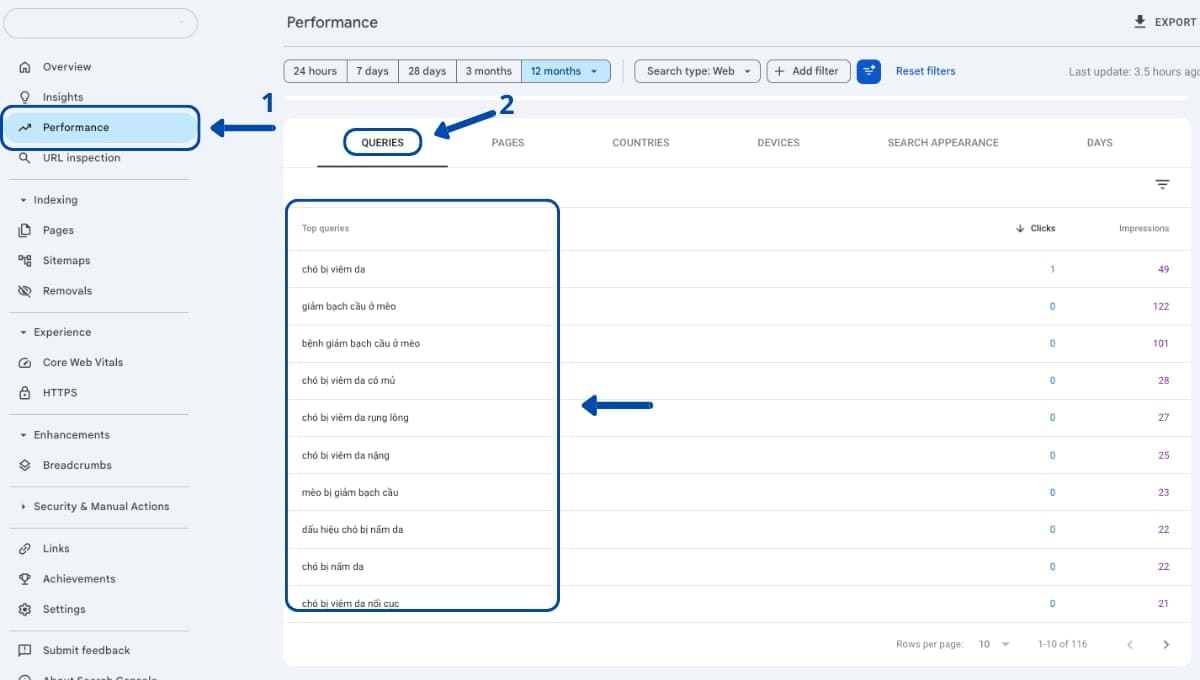Click query "mèo bị giảm bạch cầu"
The image size is (1200, 680).
pos(350,493)
